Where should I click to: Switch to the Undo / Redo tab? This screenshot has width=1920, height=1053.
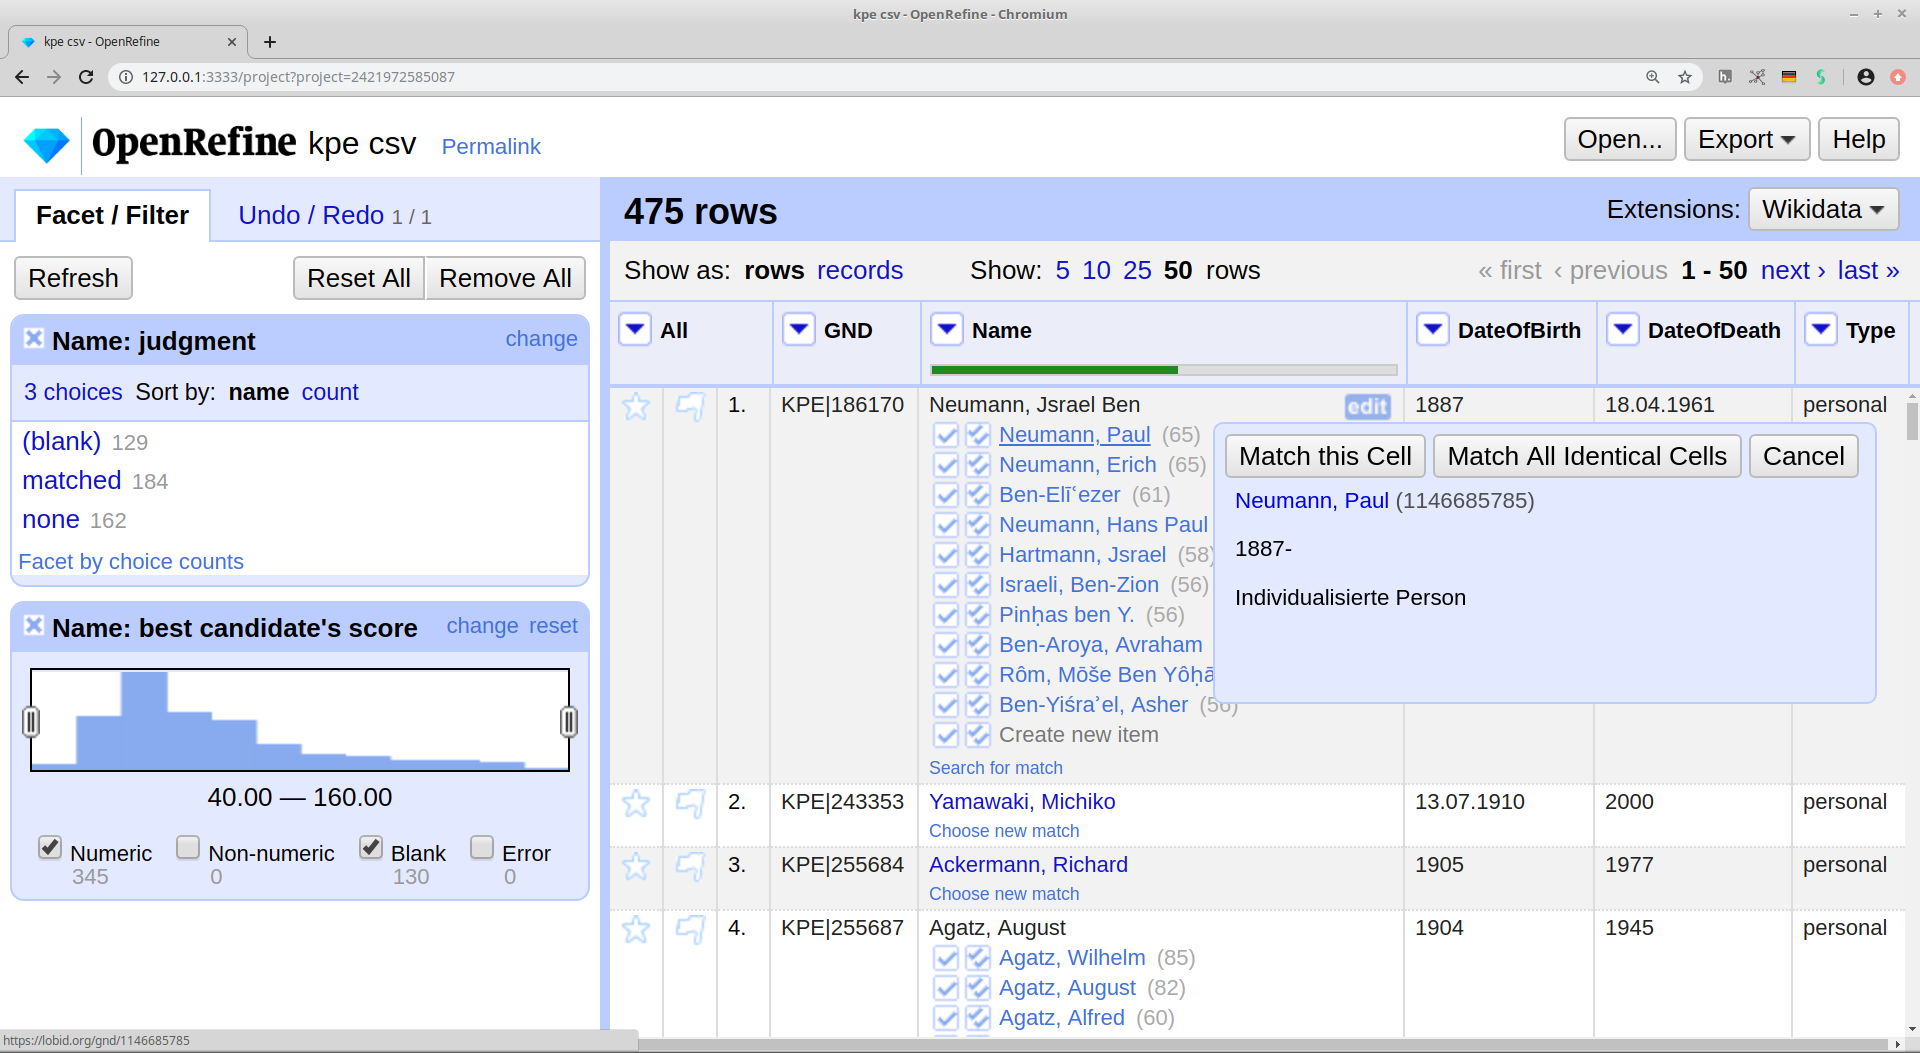click(x=334, y=215)
